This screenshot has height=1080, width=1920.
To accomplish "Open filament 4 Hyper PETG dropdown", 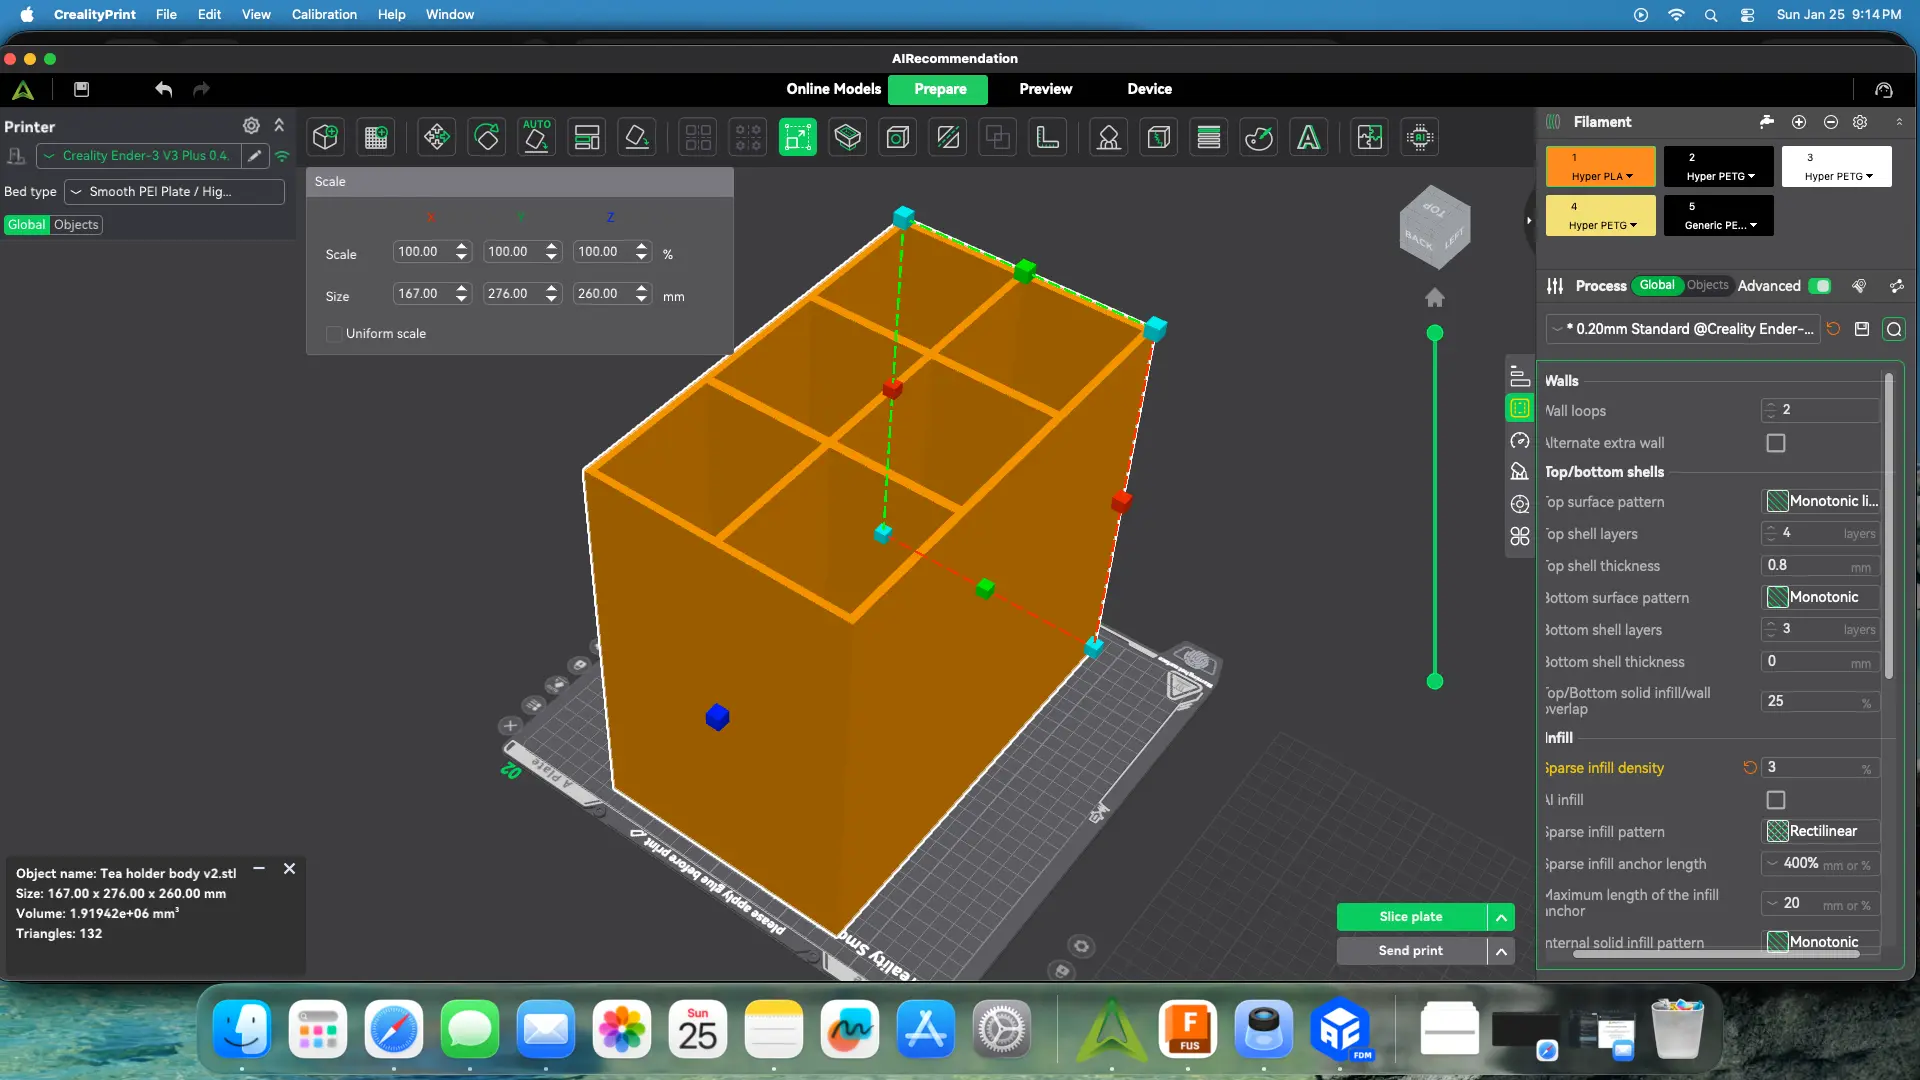I will 1602,226.
